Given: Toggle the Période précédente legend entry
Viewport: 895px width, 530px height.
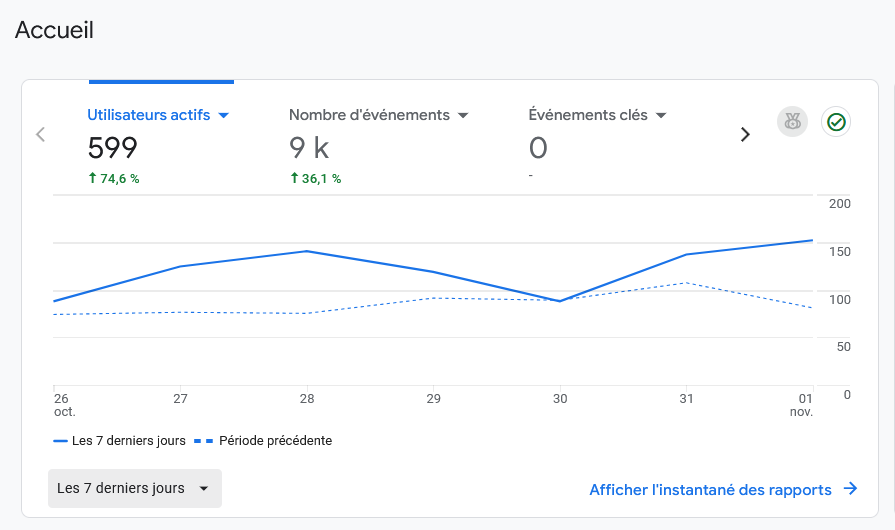Looking at the screenshot, I should pyautogui.click(x=263, y=440).
